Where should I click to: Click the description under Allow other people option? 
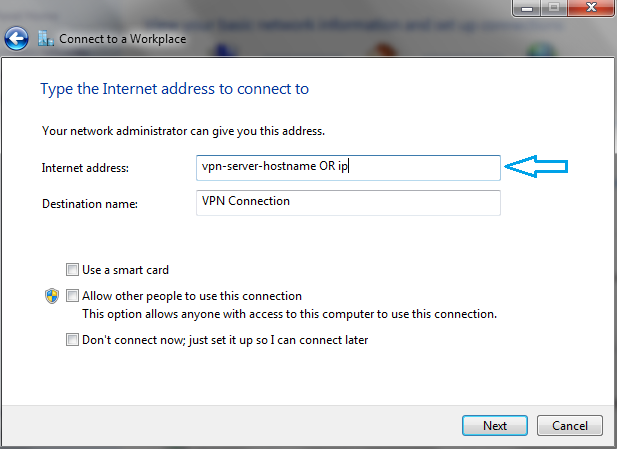289,314
